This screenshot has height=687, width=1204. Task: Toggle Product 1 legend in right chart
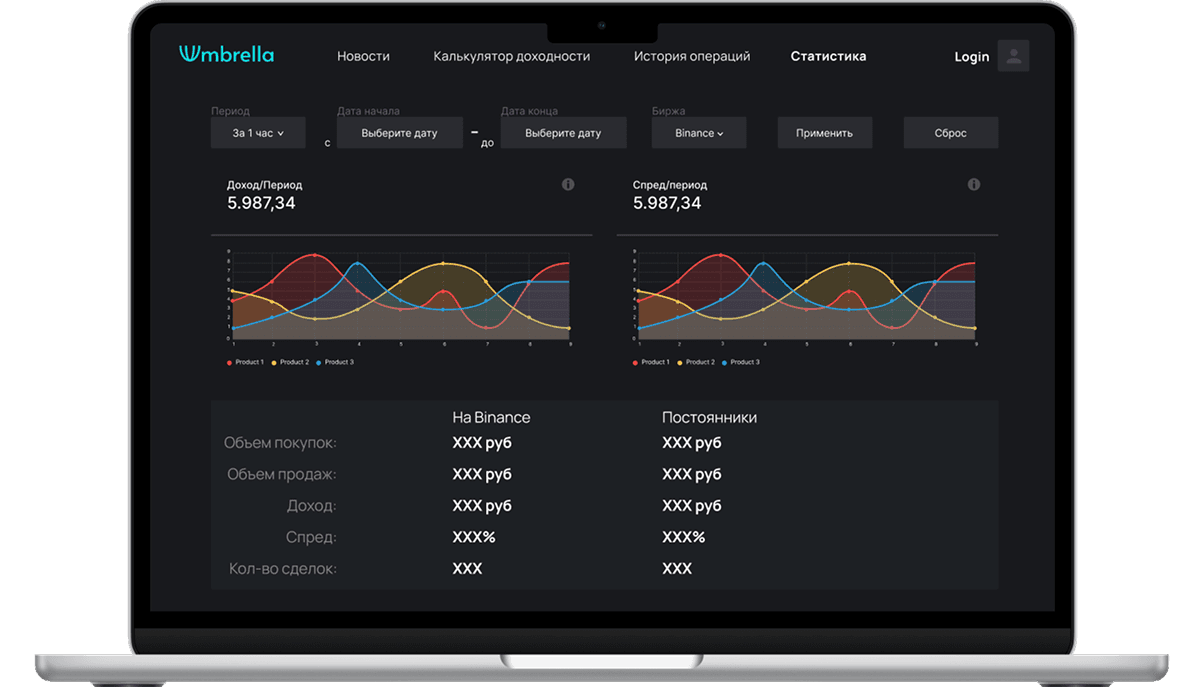[x=651, y=362]
